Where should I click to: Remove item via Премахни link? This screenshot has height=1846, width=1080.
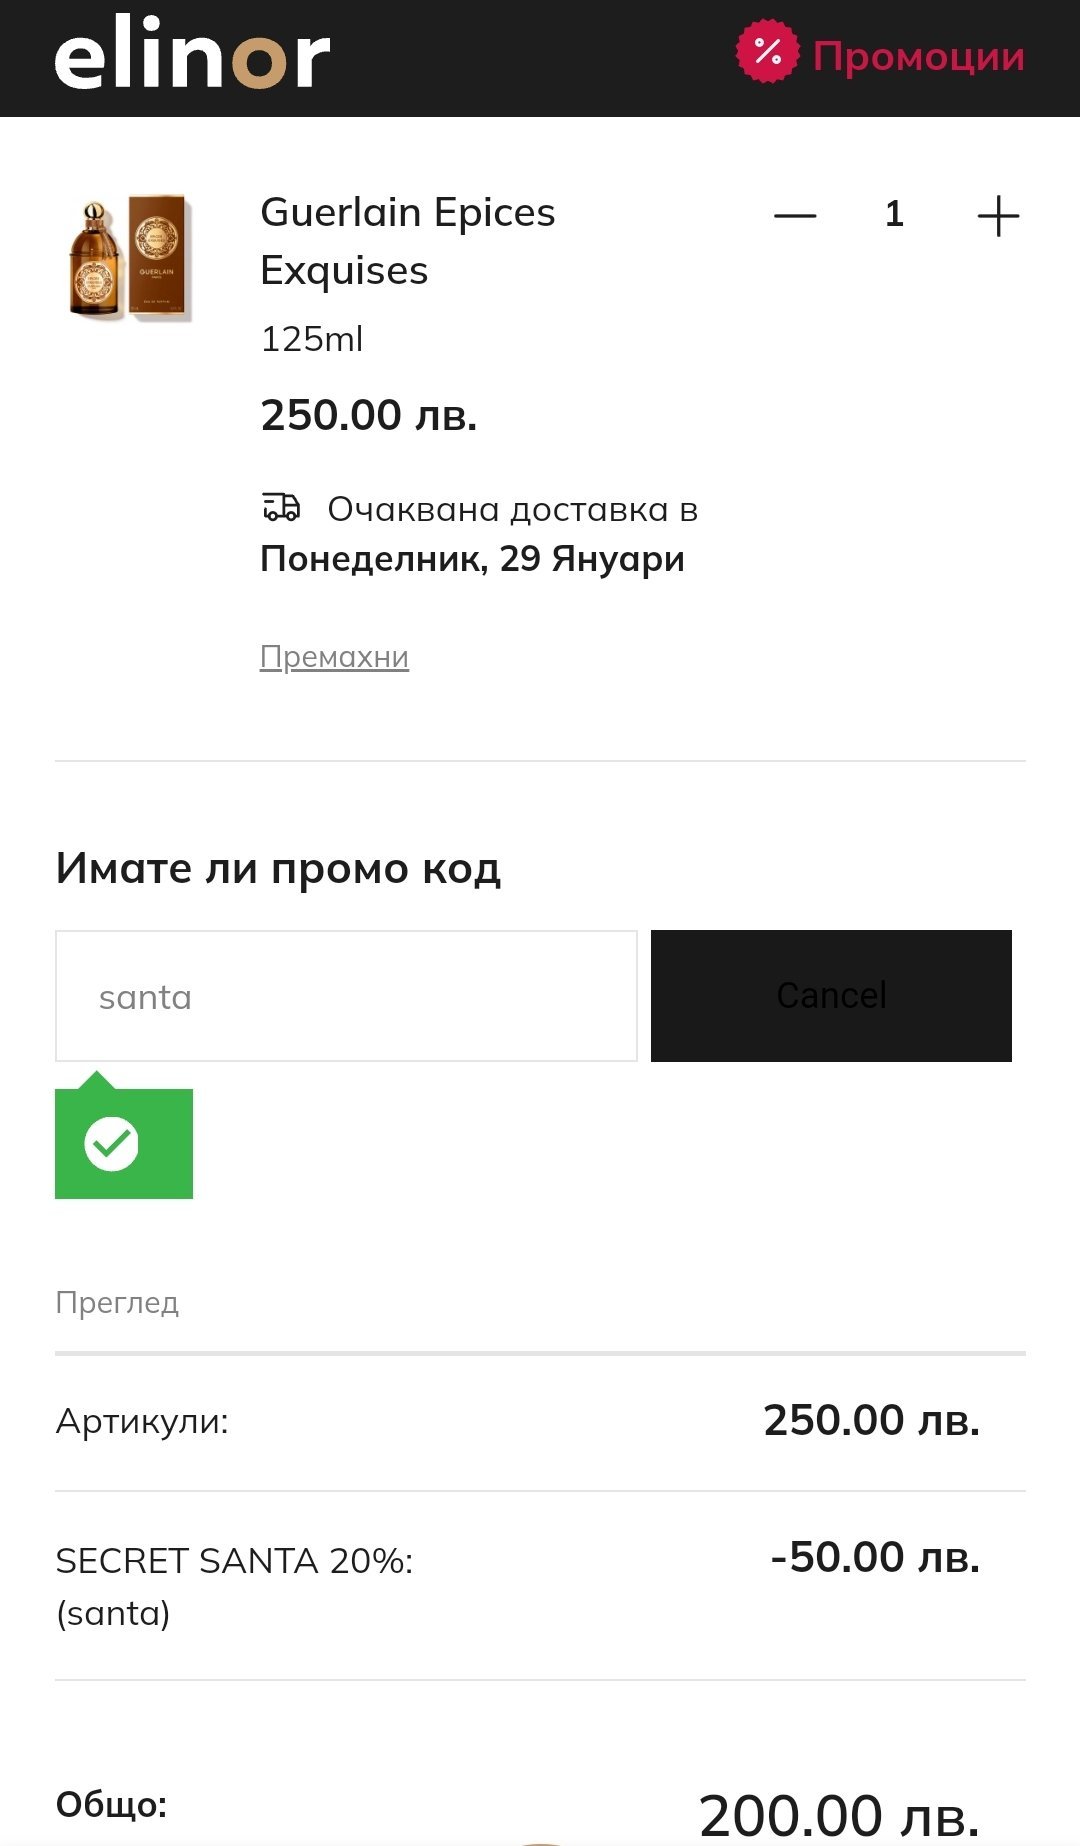click(x=334, y=657)
